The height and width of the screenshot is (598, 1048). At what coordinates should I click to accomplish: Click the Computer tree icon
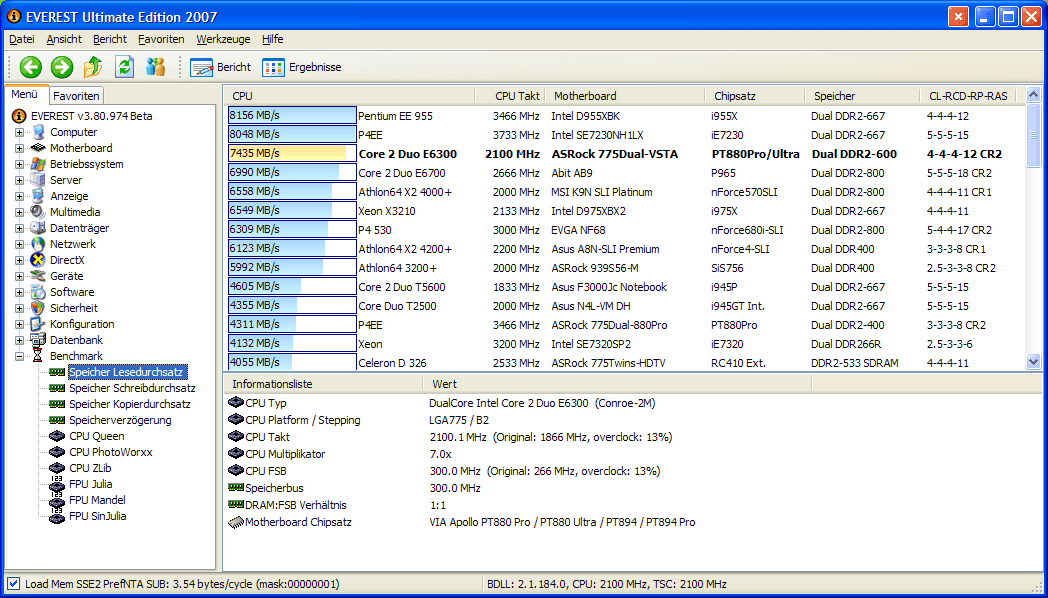pyautogui.click(x=39, y=132)
